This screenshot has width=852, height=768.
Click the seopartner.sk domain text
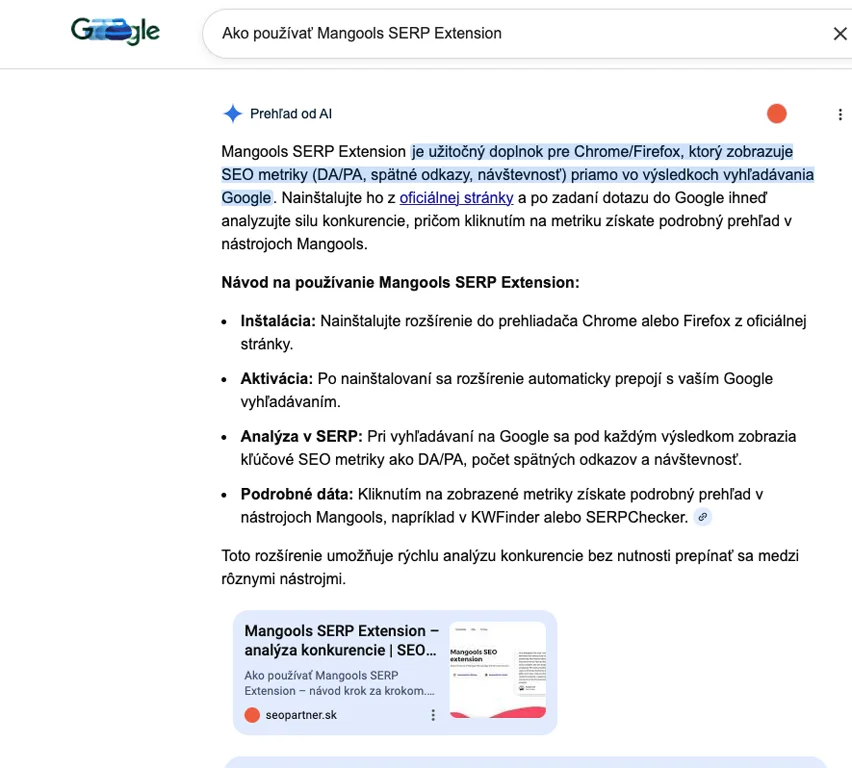point(301,715)
